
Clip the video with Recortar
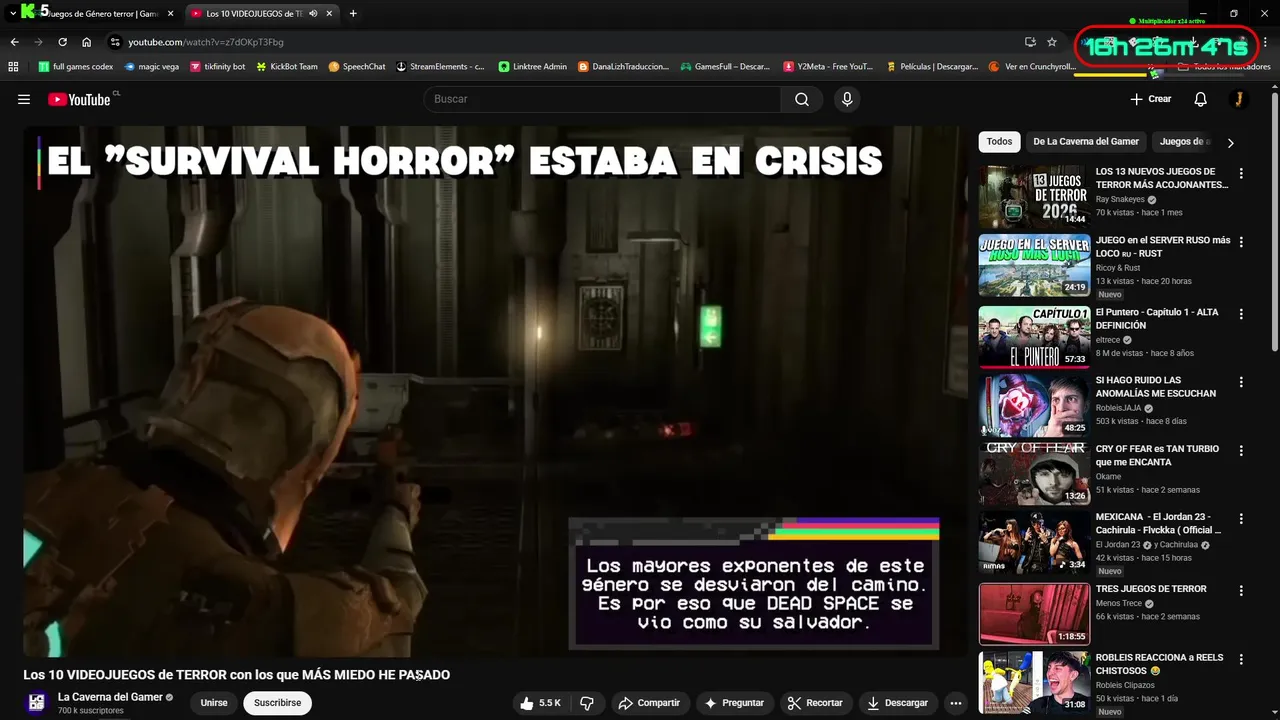814,703
